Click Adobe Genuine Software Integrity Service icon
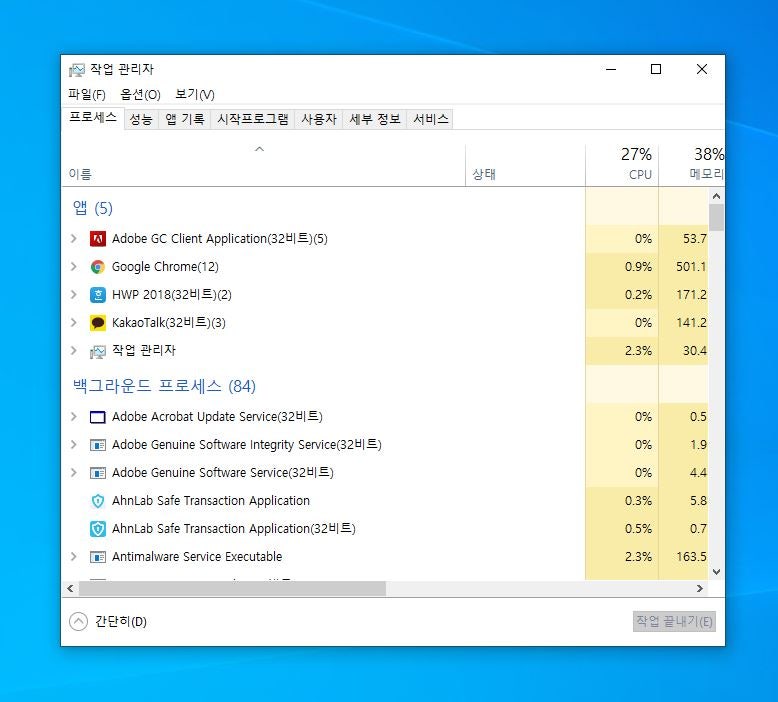This screenshot has height=702, width=778. pos(98,445)
